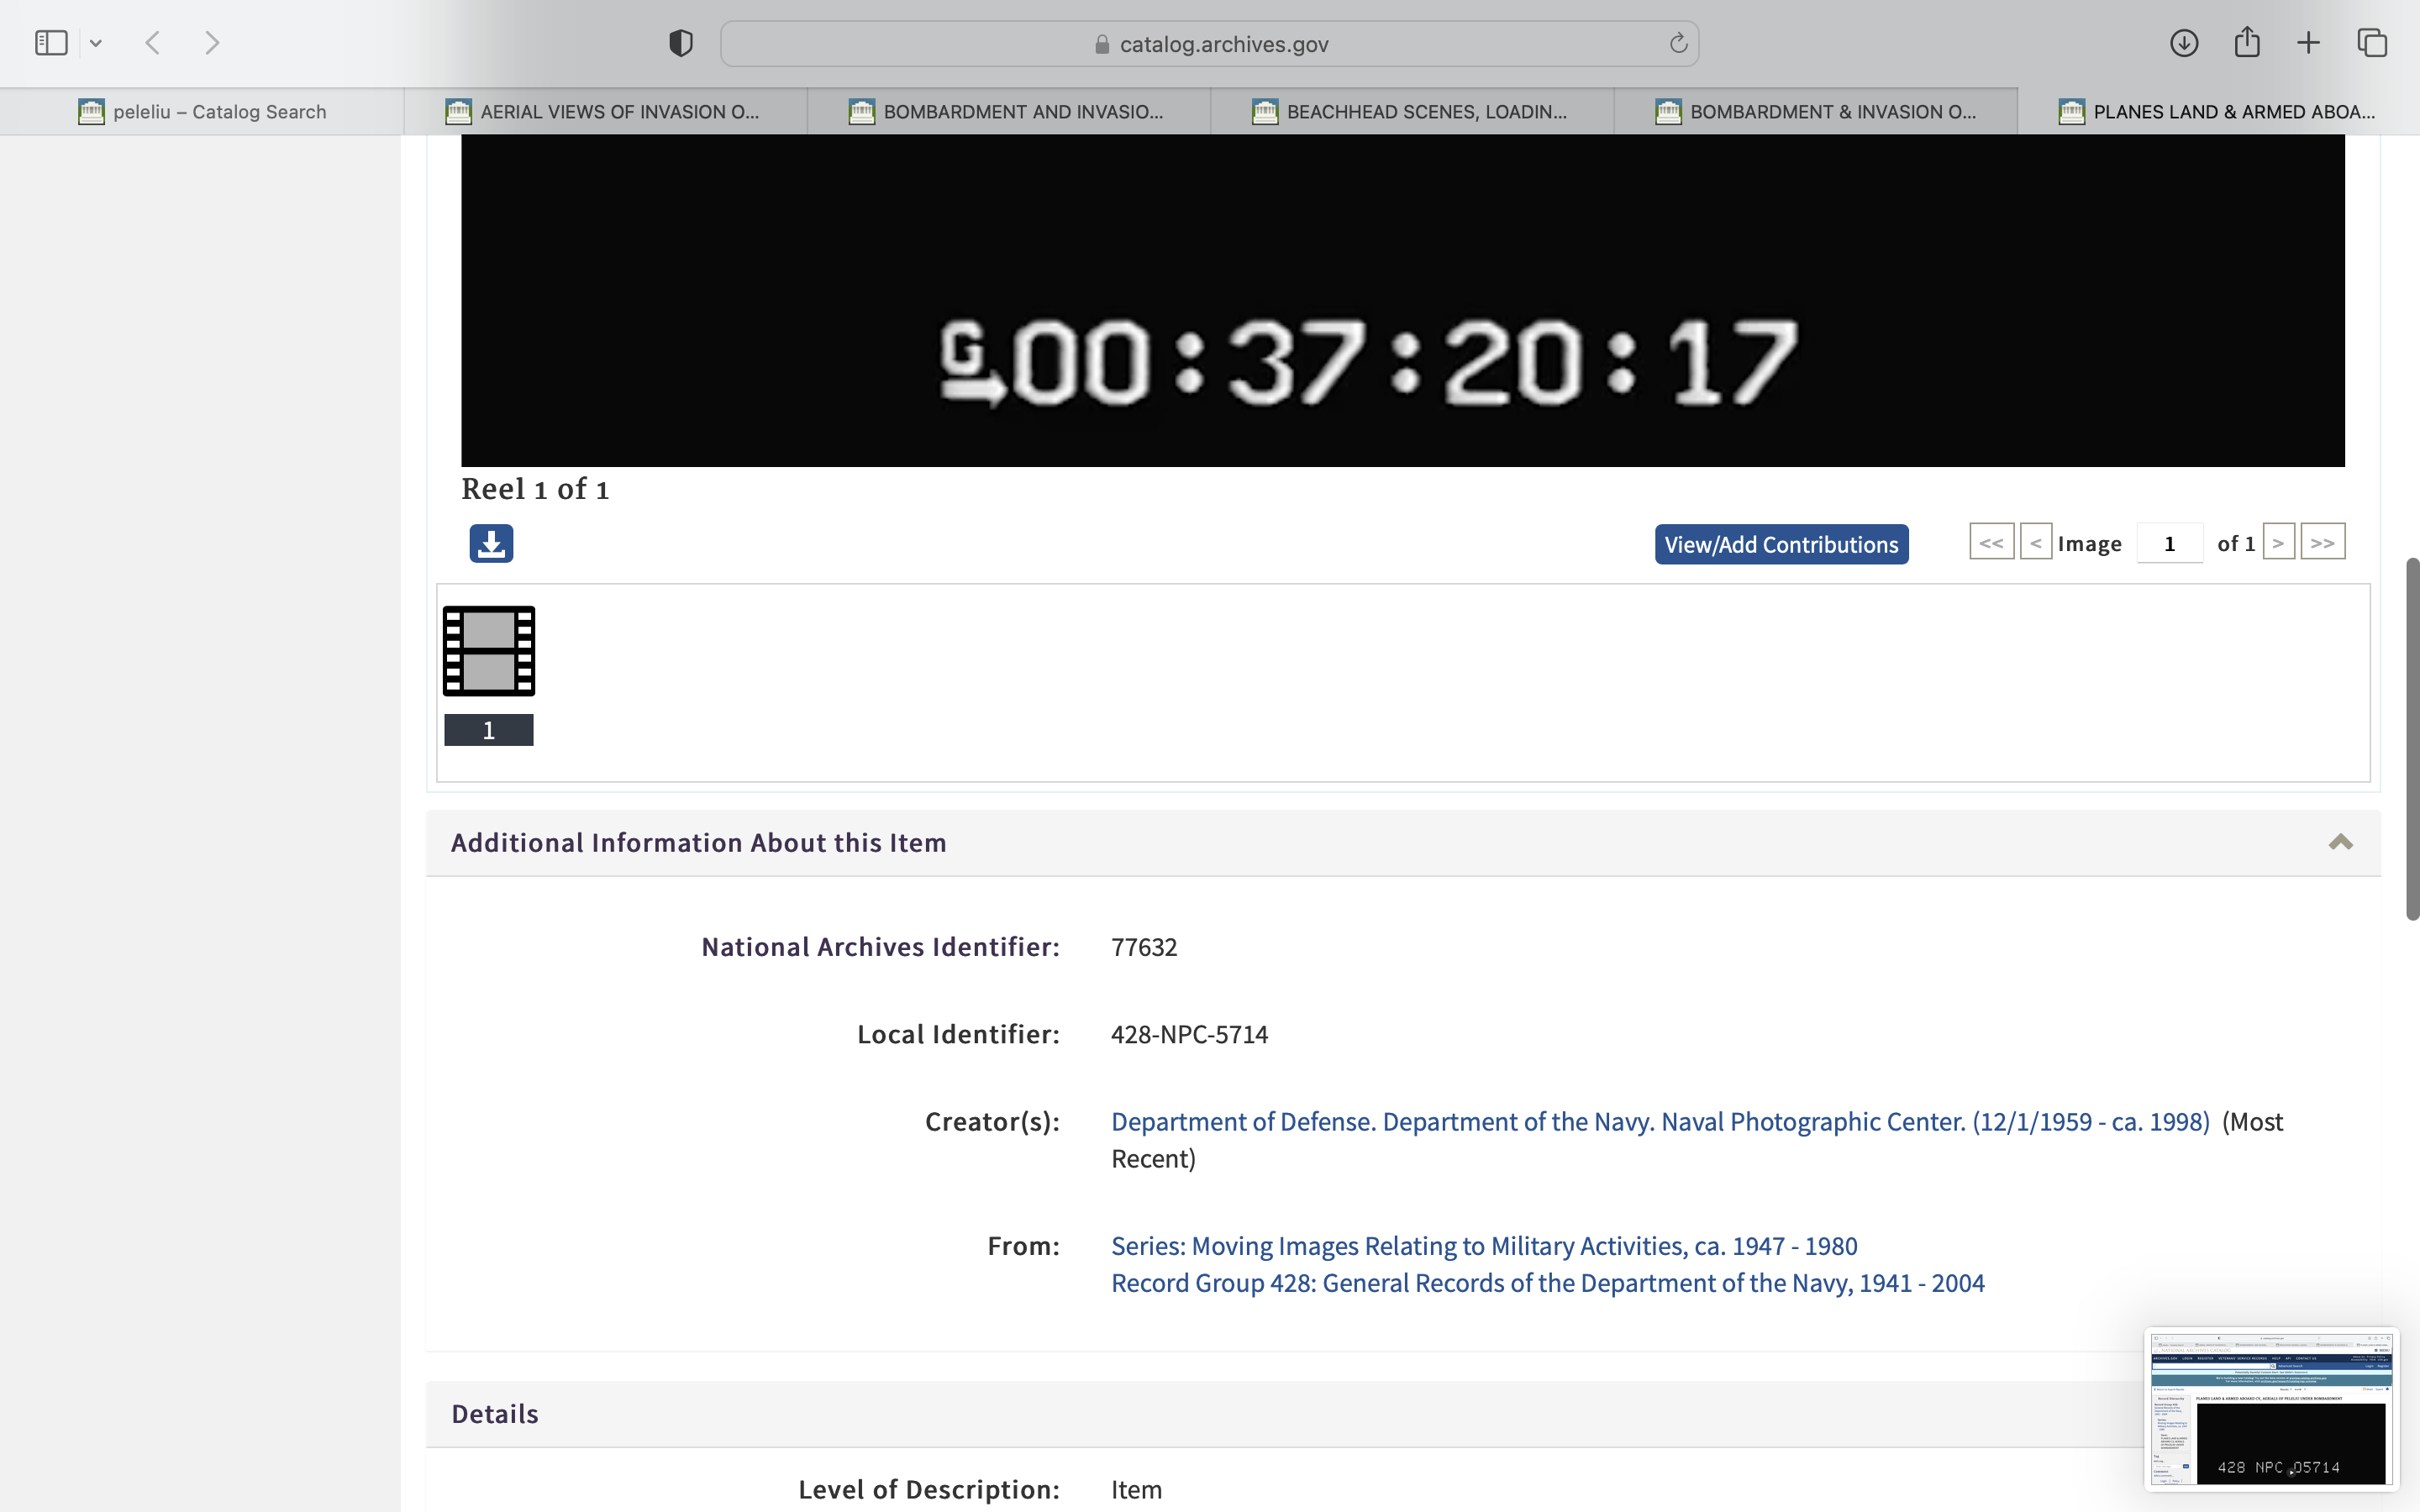Open sidebar options dropdown chevron
Screen dimensions: 2420x1512
(x=96, y=43)
